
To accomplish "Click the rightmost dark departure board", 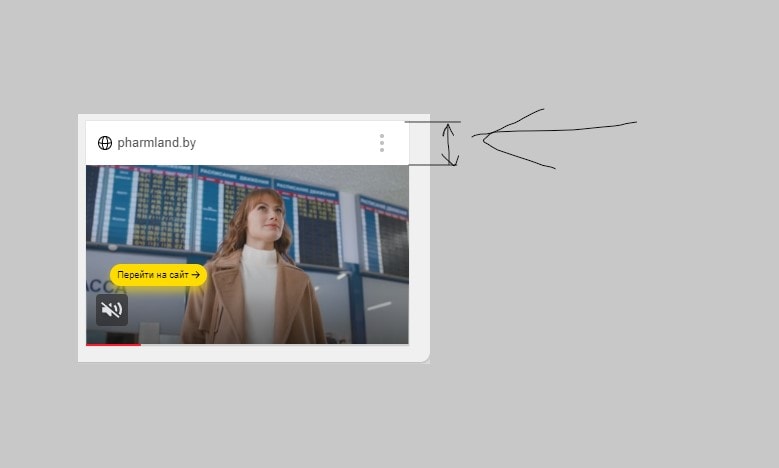I will point(383,237).
